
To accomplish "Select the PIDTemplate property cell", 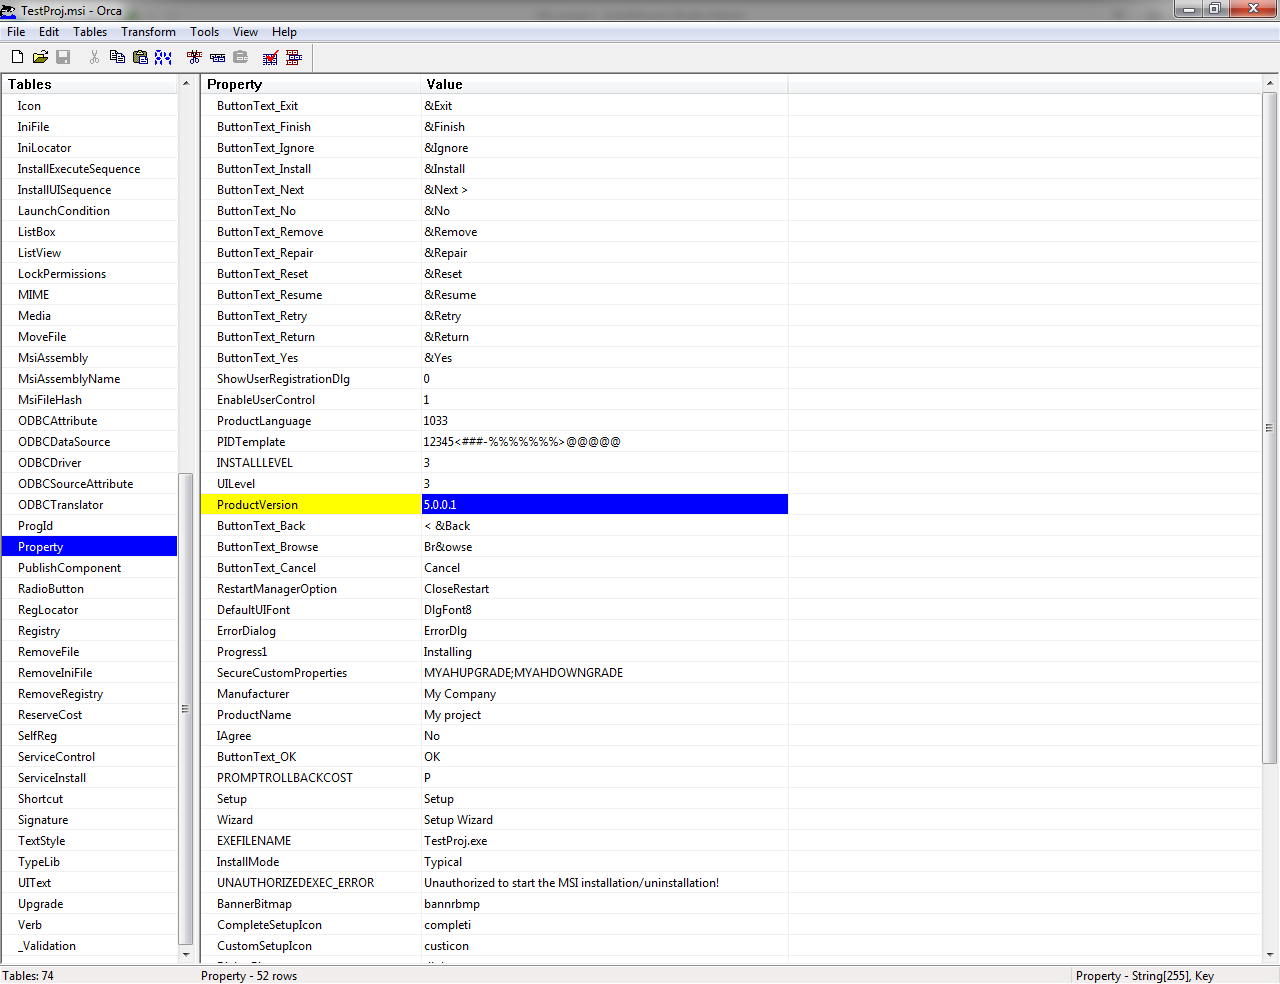I will coord(311,442).
